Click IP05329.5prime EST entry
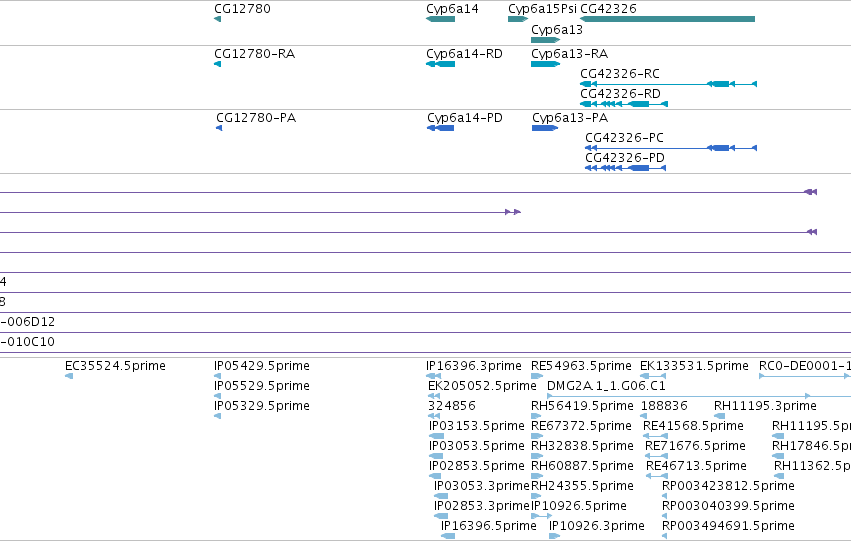 tap(262, 406)
